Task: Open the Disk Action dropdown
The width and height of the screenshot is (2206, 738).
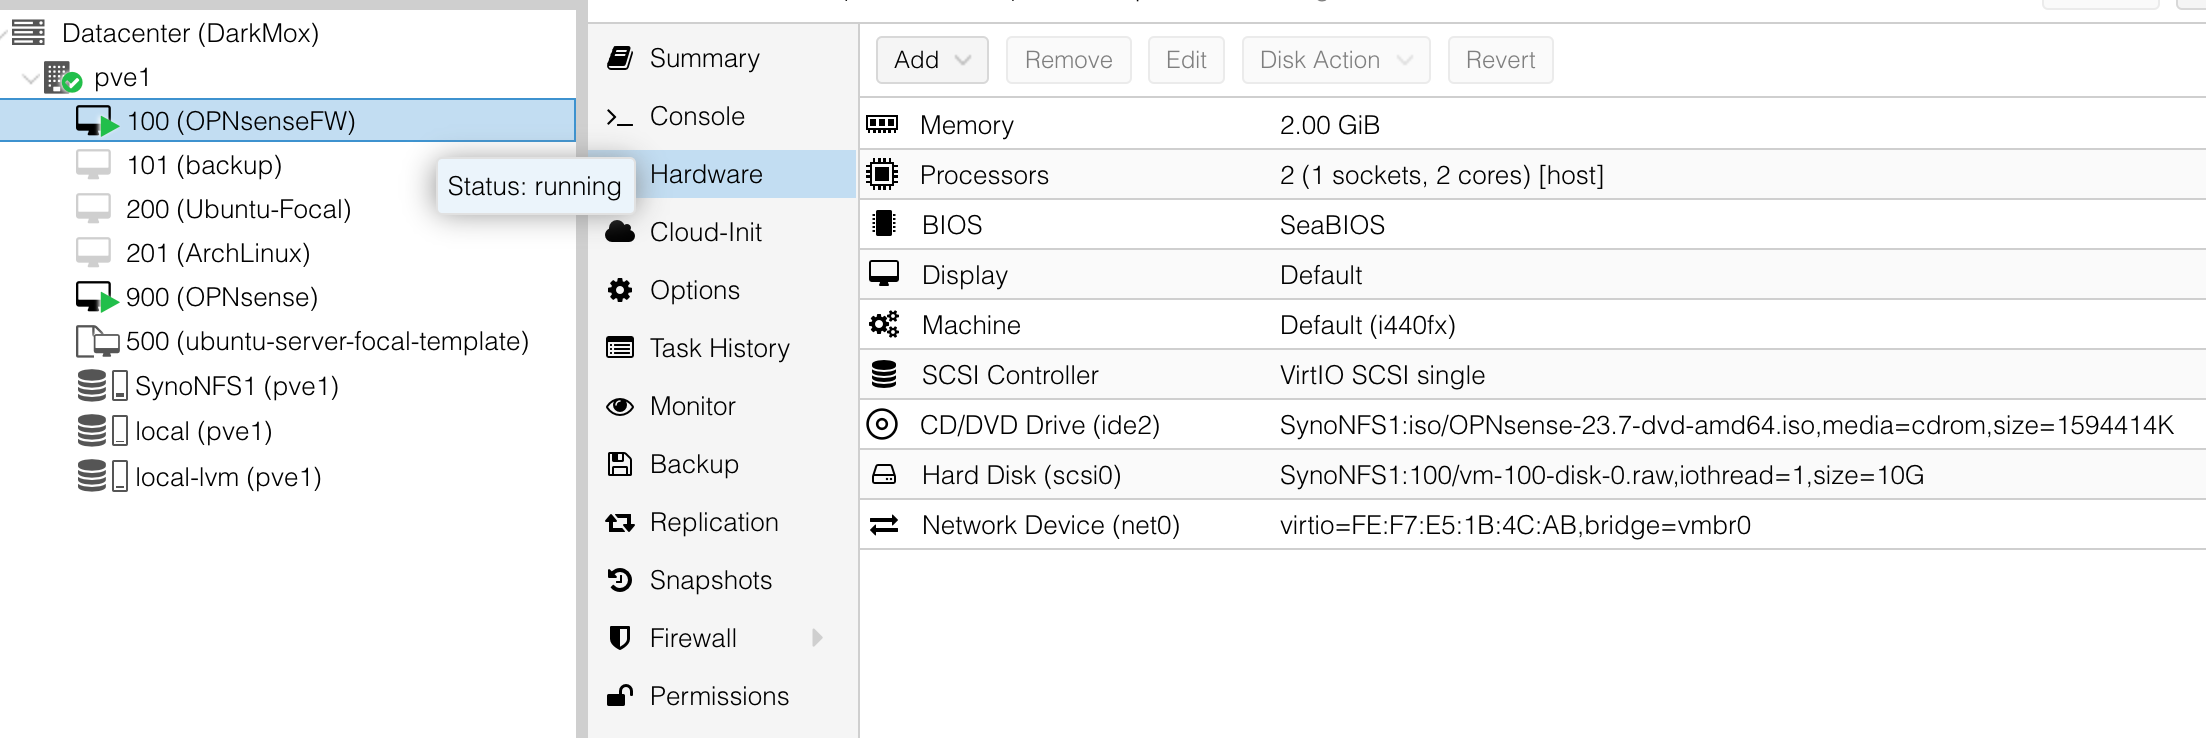Action: point(1336,60)
